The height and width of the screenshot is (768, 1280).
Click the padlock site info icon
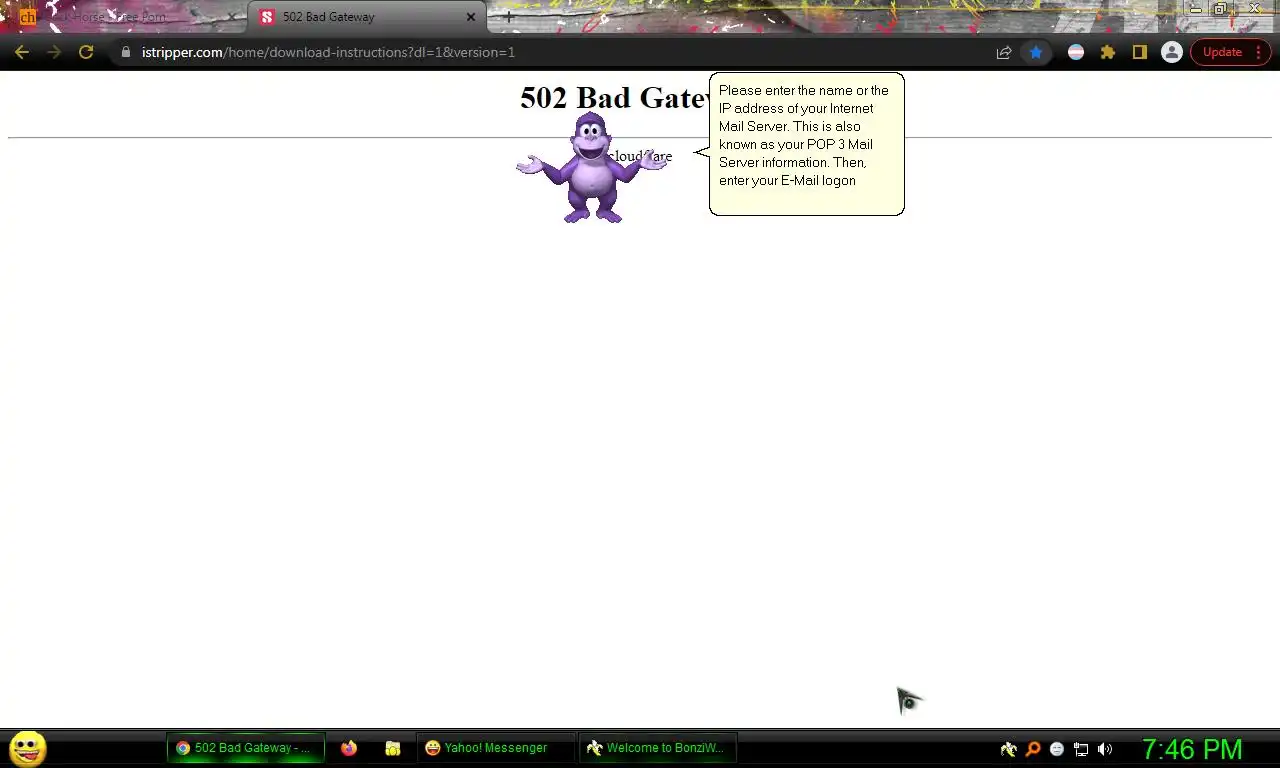(x=125, y=52)
